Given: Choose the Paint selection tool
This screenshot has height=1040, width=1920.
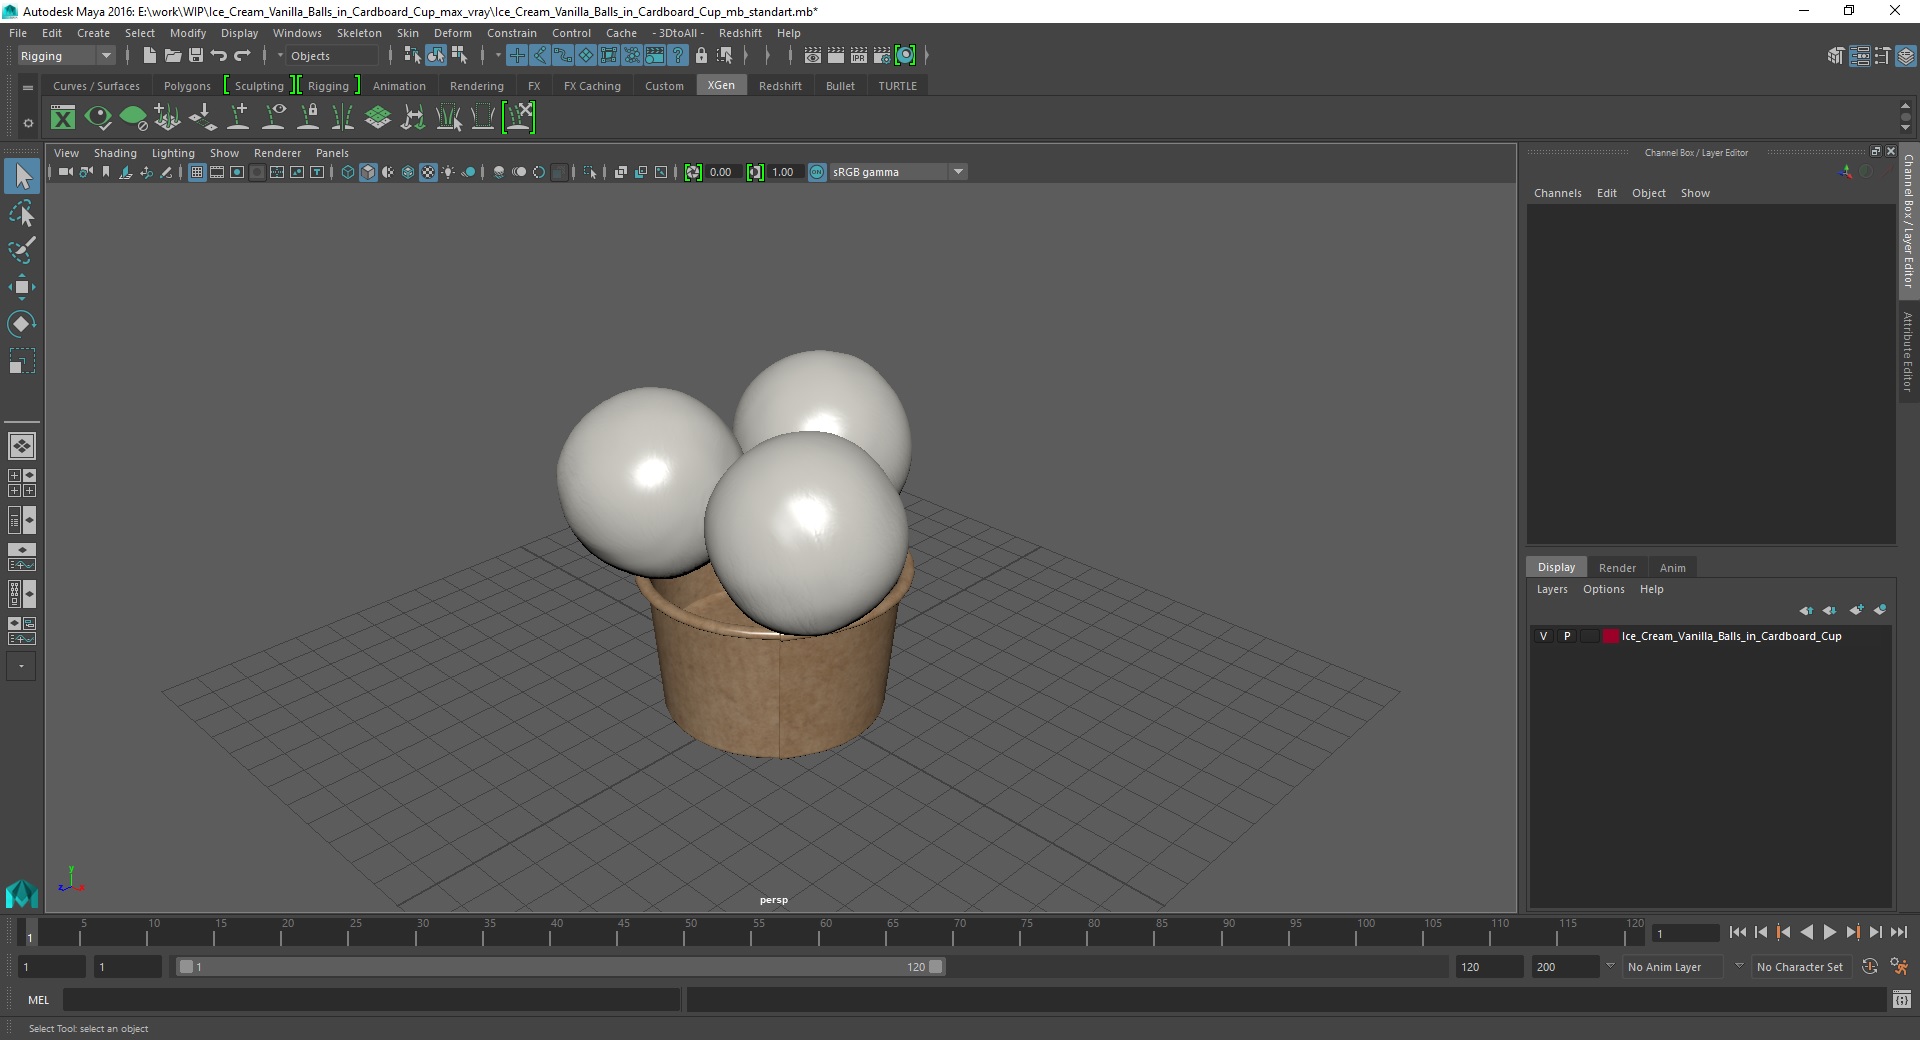Looking at the screenshot, I should point(22,250).
